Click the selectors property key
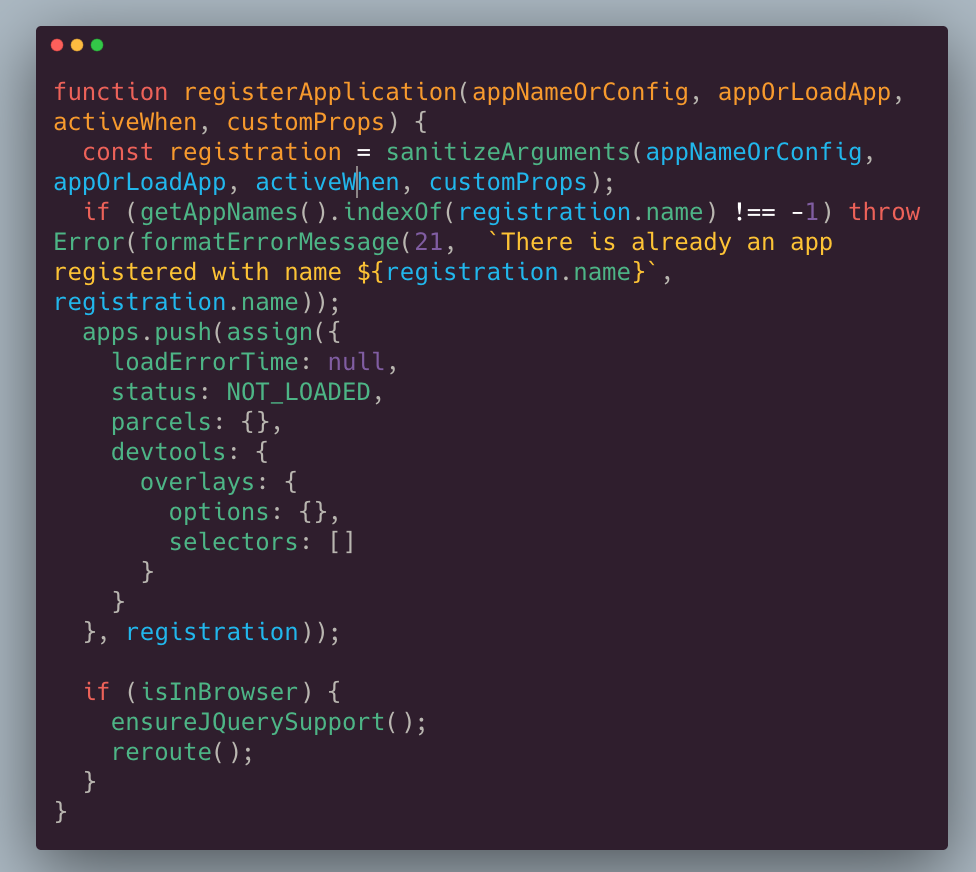The height and width of the screenshot is (872, 976). click(233, 542)
